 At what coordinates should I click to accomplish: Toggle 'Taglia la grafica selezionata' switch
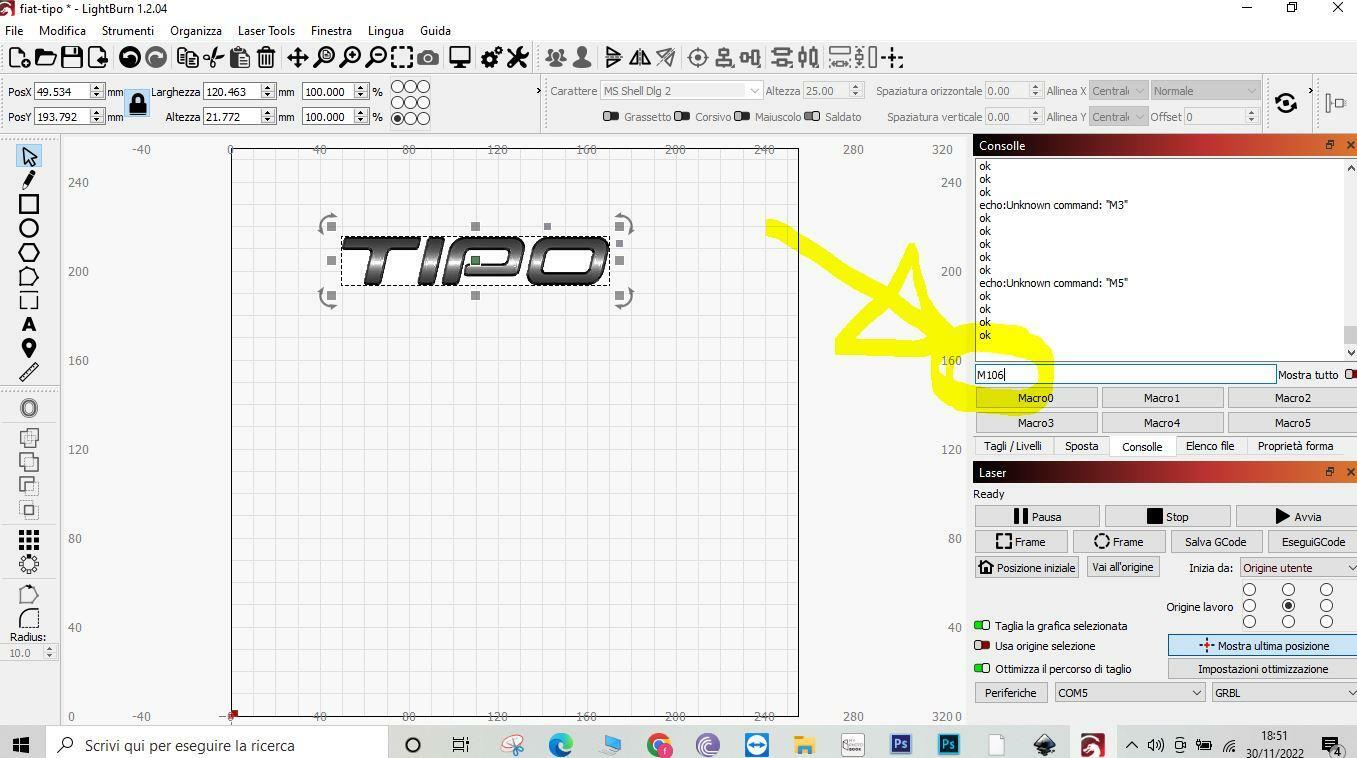(982, 626)
